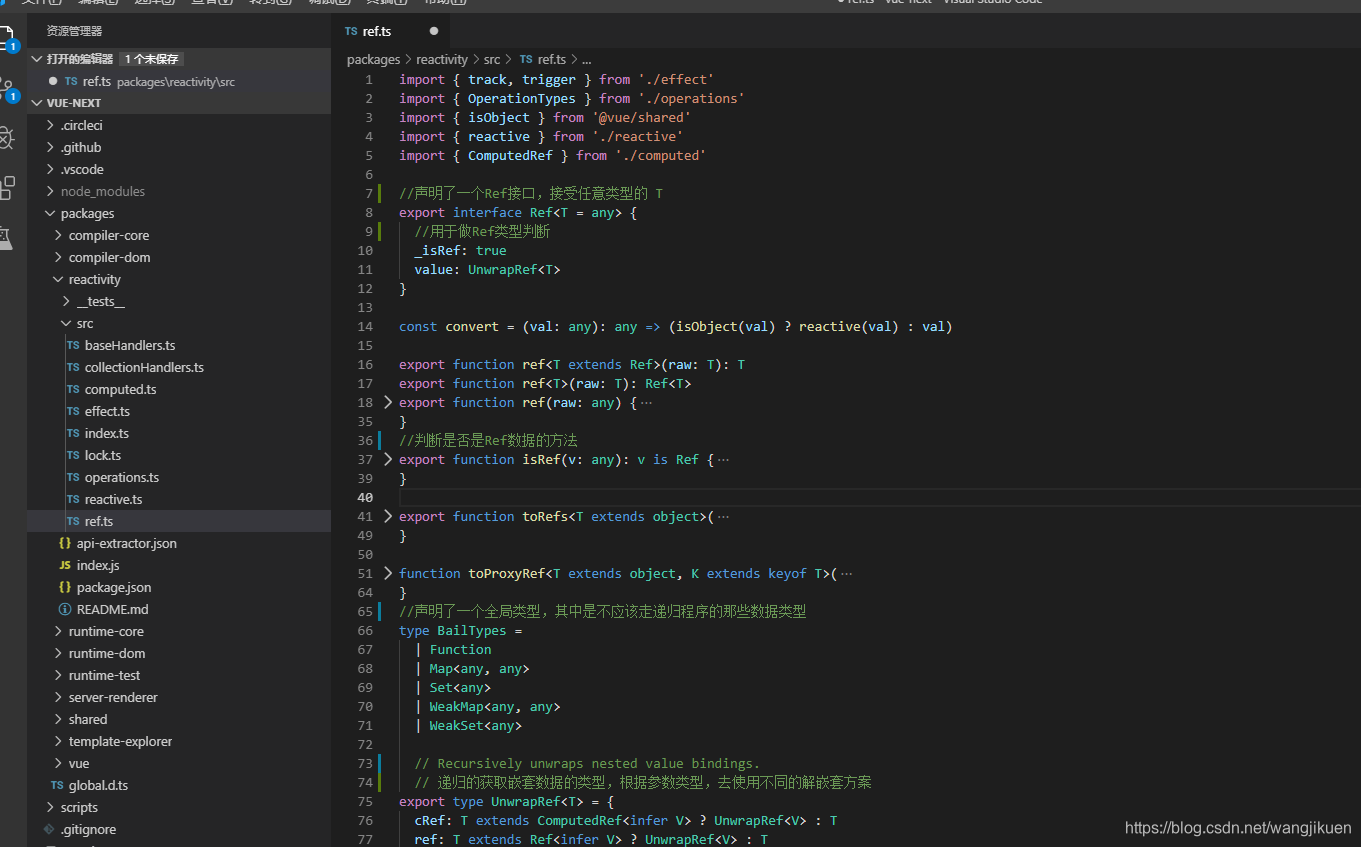This screenshot has height=847, width=1361.
Task: Open the Source Control view icon
Action: (5, 89)
